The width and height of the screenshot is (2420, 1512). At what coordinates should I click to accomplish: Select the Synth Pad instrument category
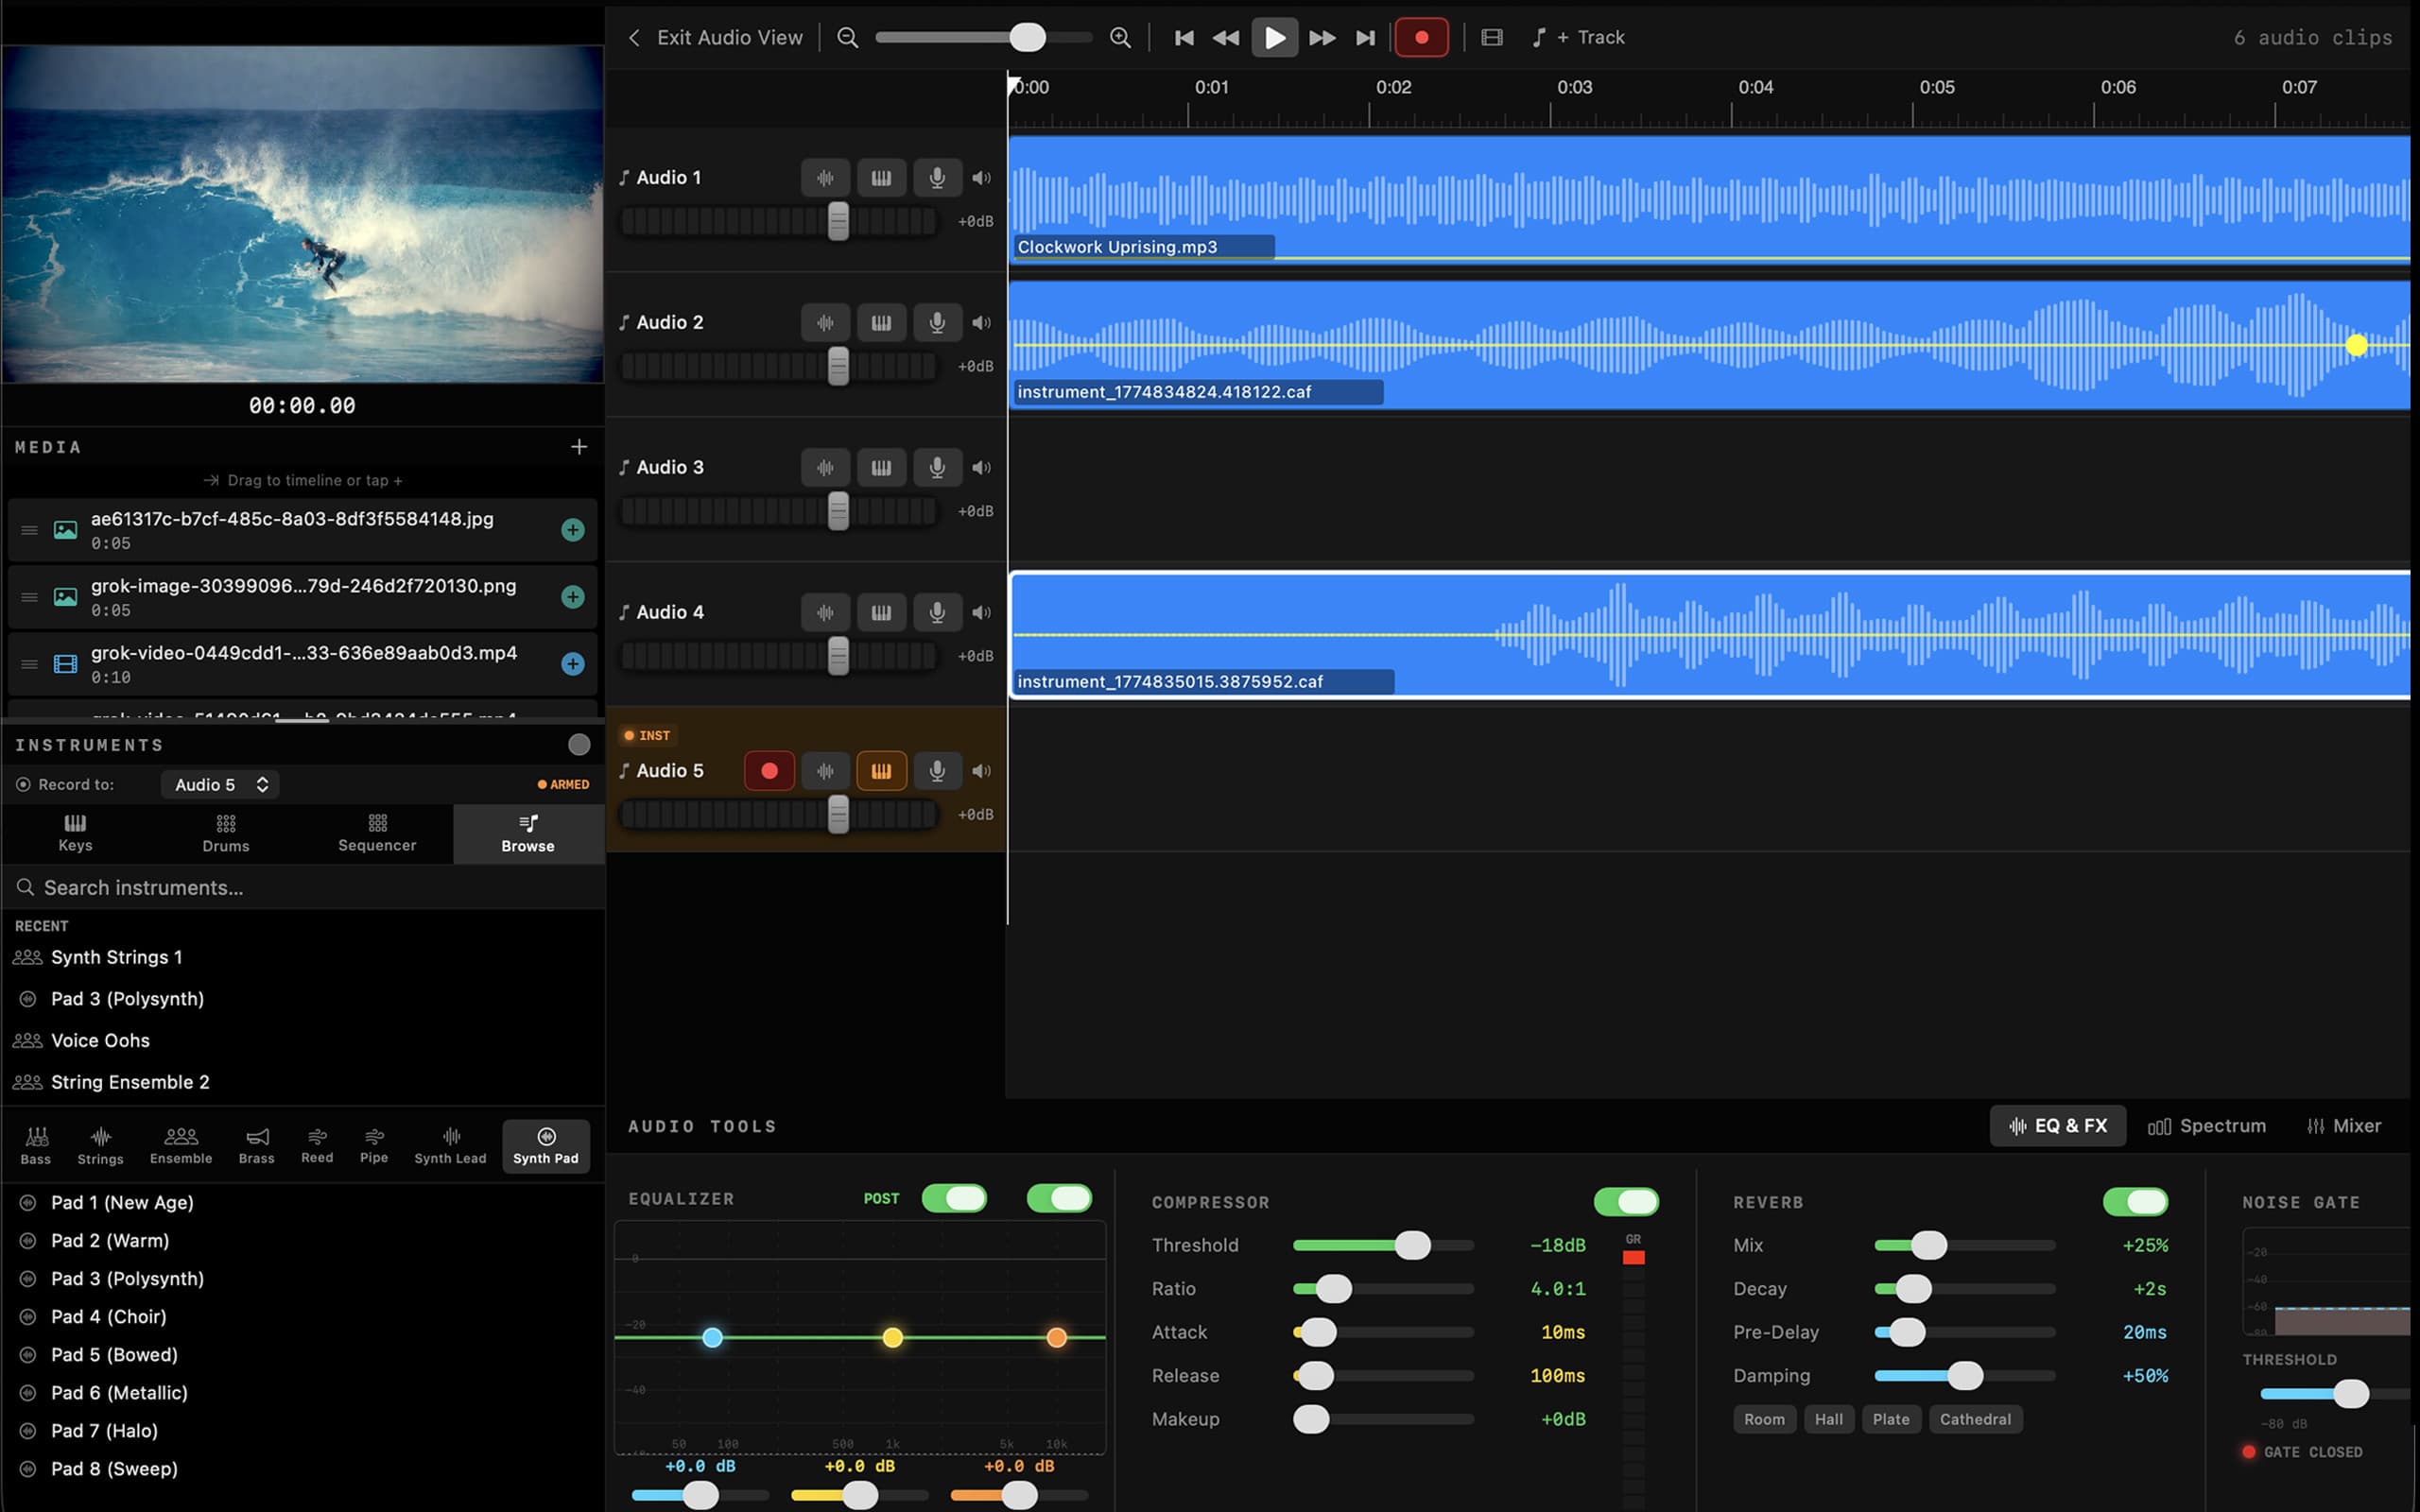click(x=545, y=1145)
